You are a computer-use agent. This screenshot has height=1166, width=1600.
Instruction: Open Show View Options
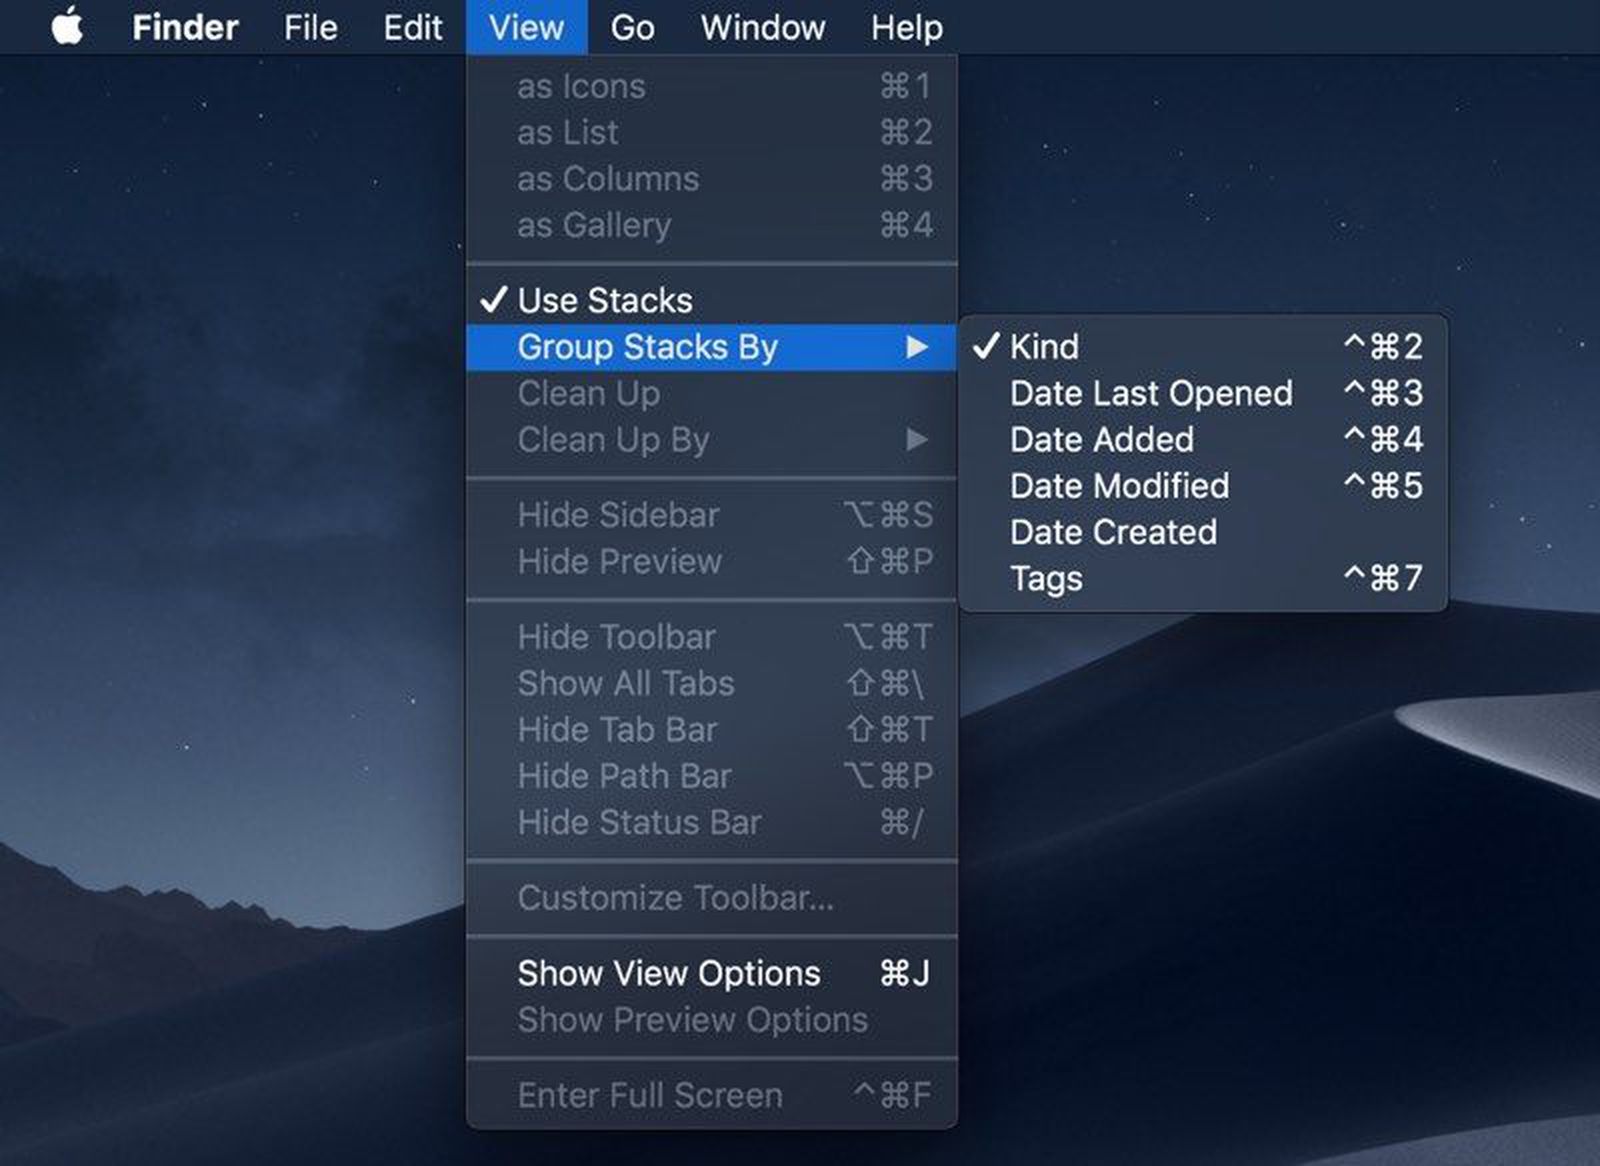[x=668, y=973]
